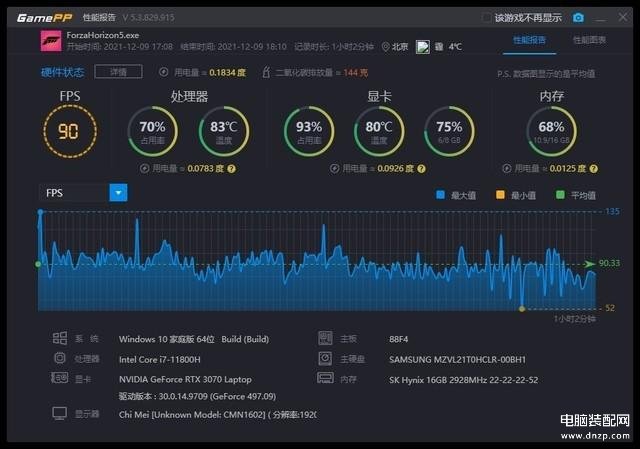The height and width of the screenshot is (449, 640).
Task: Minimize the GamePP window
Action: (600, 18)
